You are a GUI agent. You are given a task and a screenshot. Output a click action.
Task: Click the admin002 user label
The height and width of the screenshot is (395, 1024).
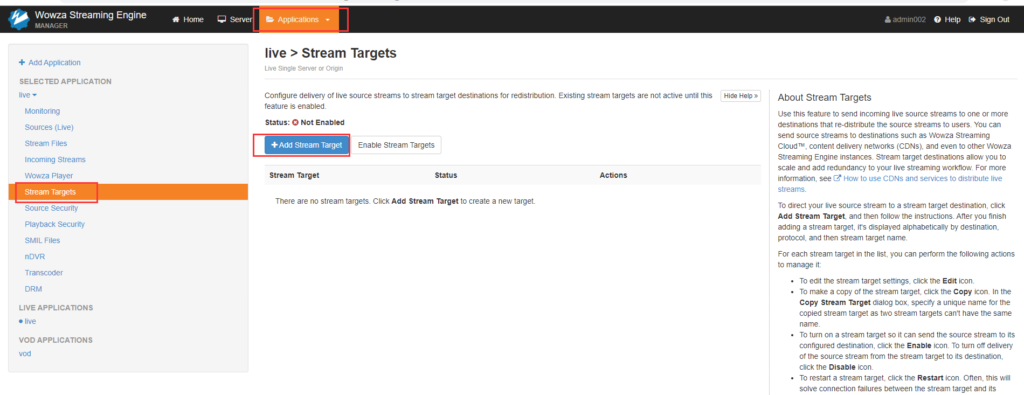(905, 20)
